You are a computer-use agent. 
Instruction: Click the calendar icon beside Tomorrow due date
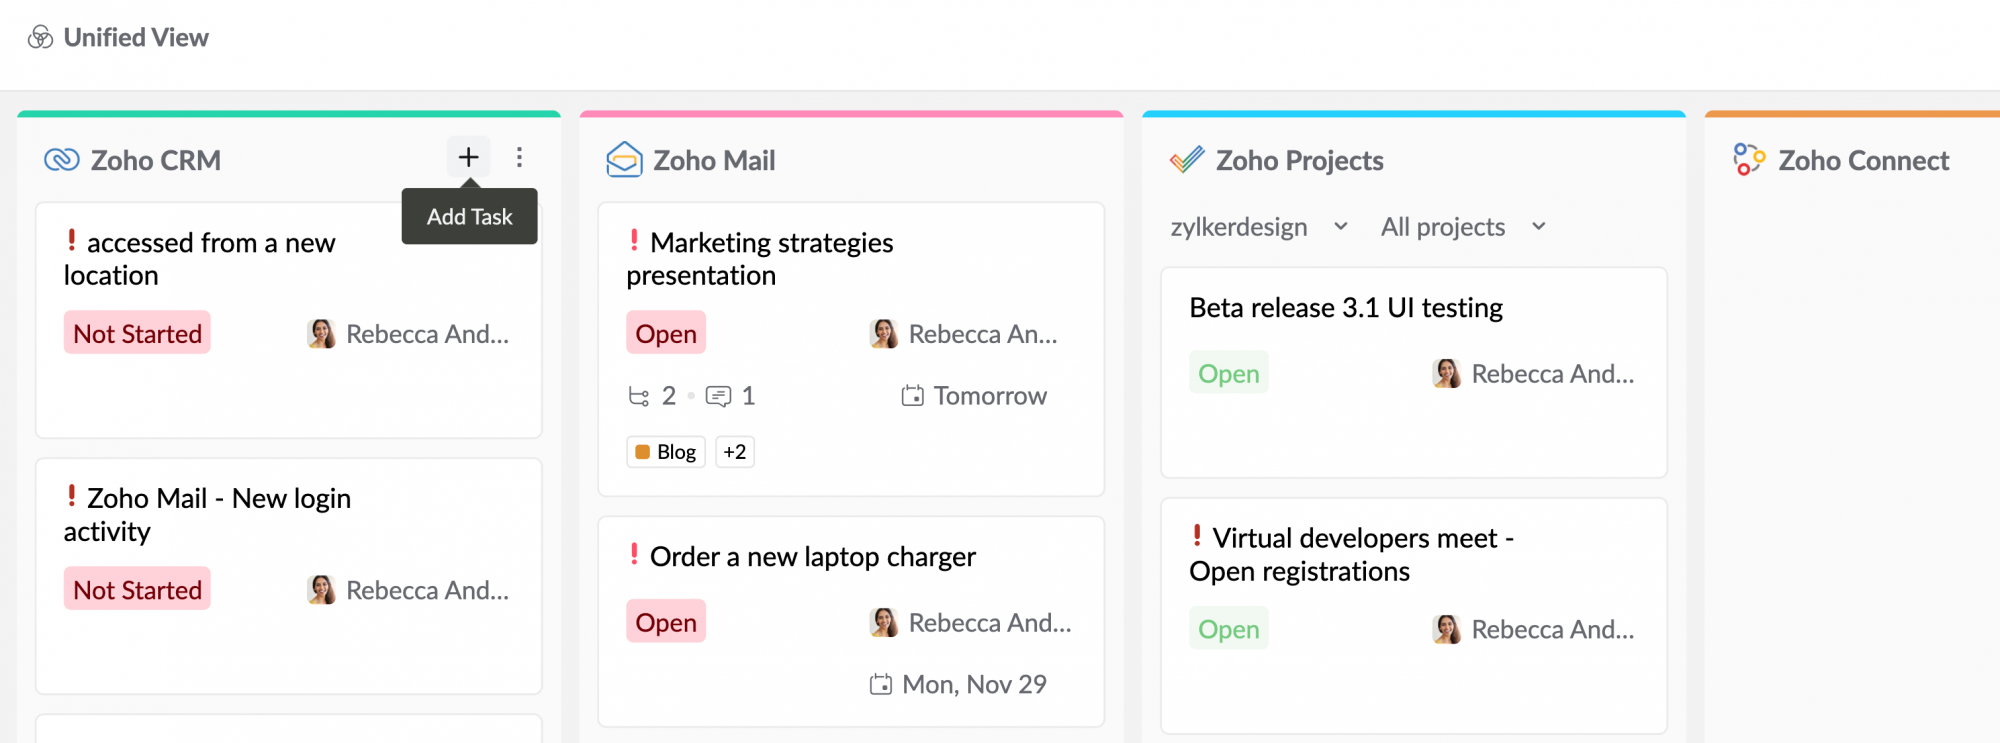pyautogui.click(x=912, y=396)
